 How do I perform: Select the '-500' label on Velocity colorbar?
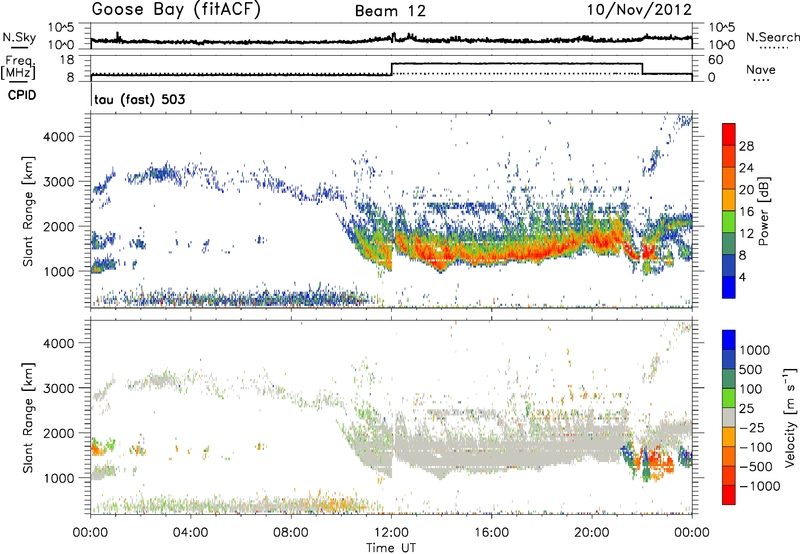click(x=755, y=466)
